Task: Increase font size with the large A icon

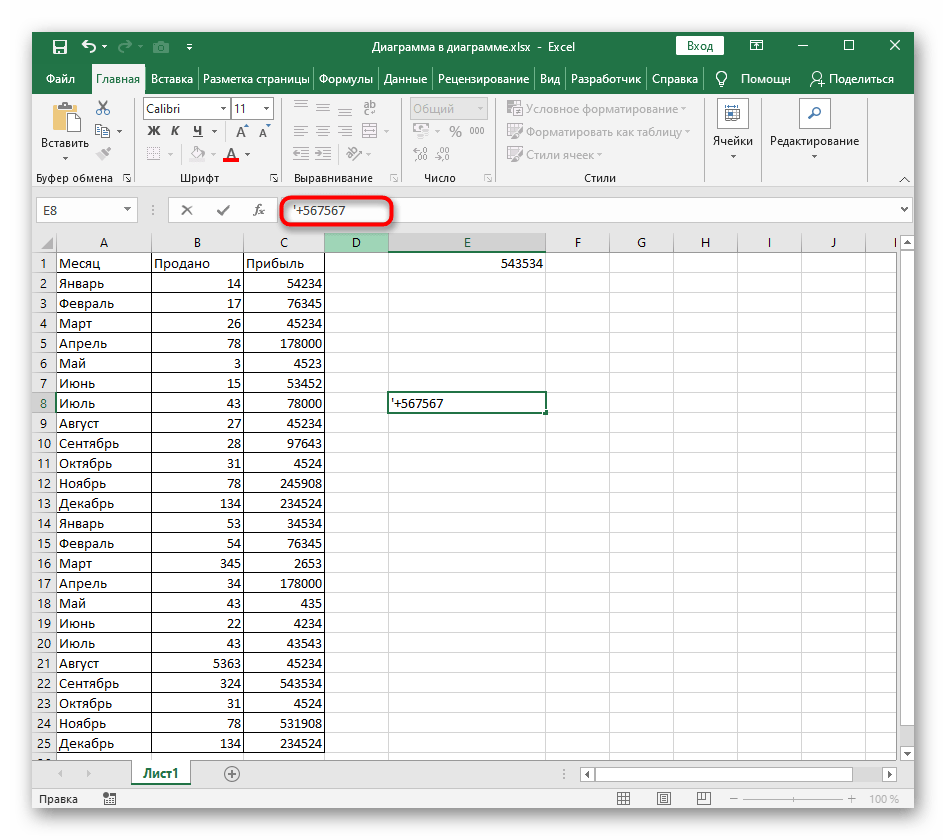Action: click(241, 131)
